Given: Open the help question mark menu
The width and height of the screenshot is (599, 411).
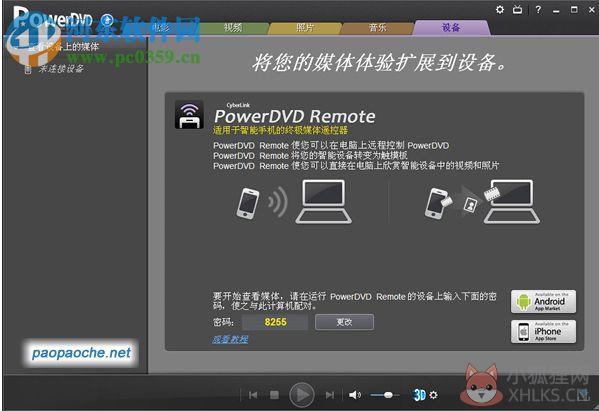Looking at the screenshot, I should coord(538,10).
